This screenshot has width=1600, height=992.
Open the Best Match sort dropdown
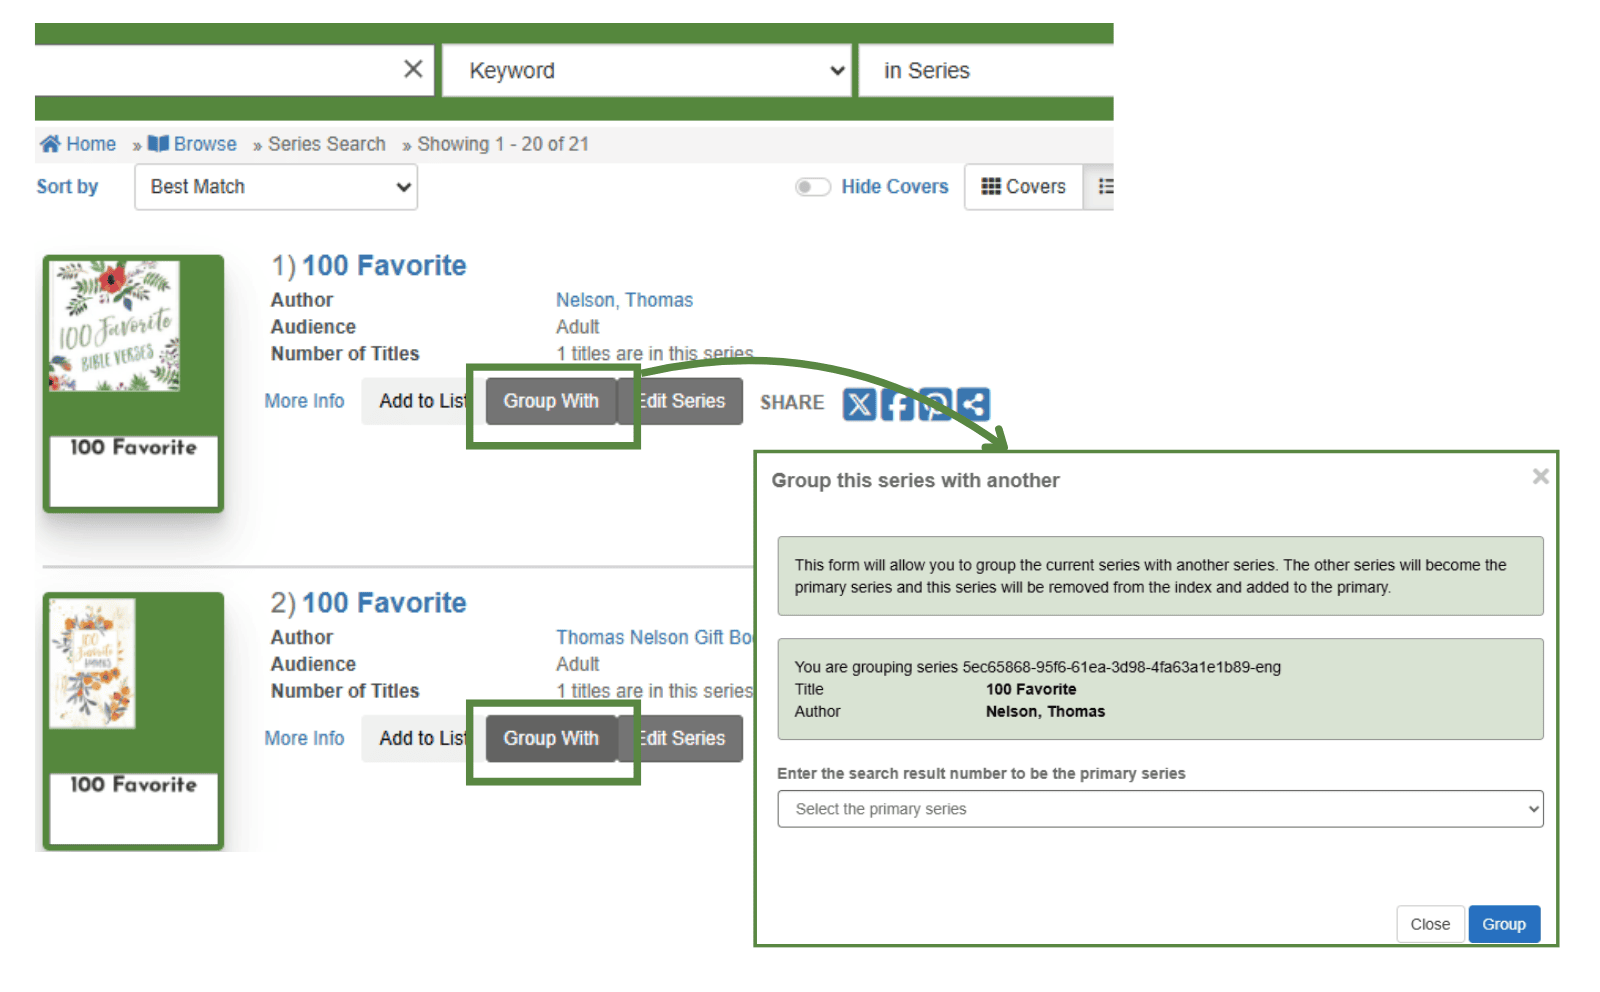point(276,187)
